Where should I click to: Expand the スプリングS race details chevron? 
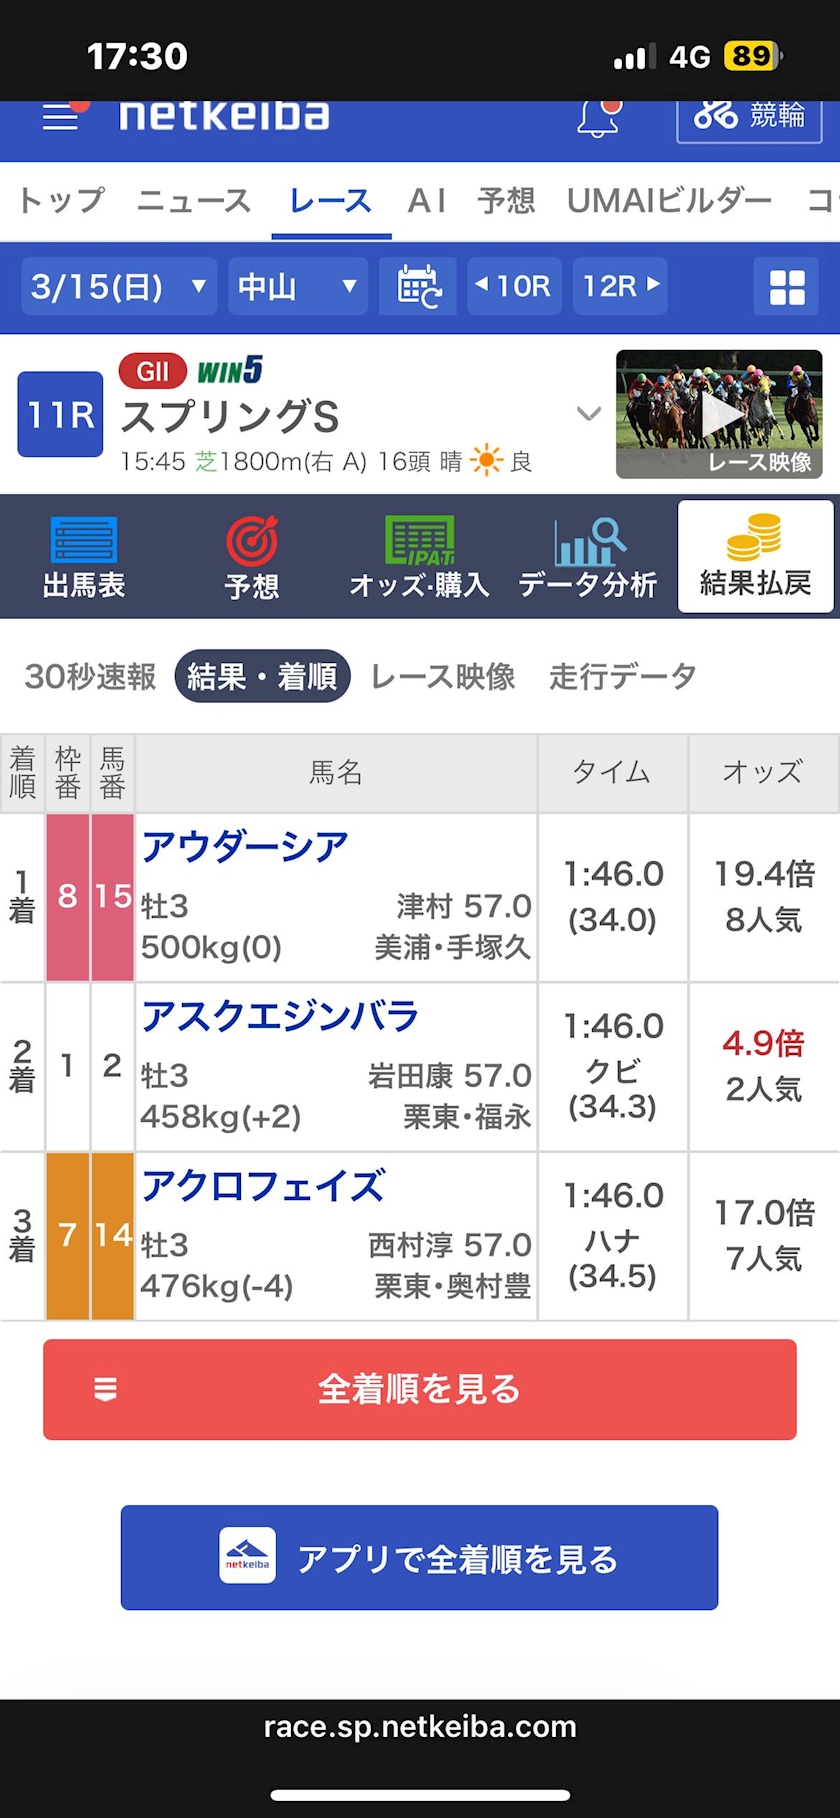[589, 414]
